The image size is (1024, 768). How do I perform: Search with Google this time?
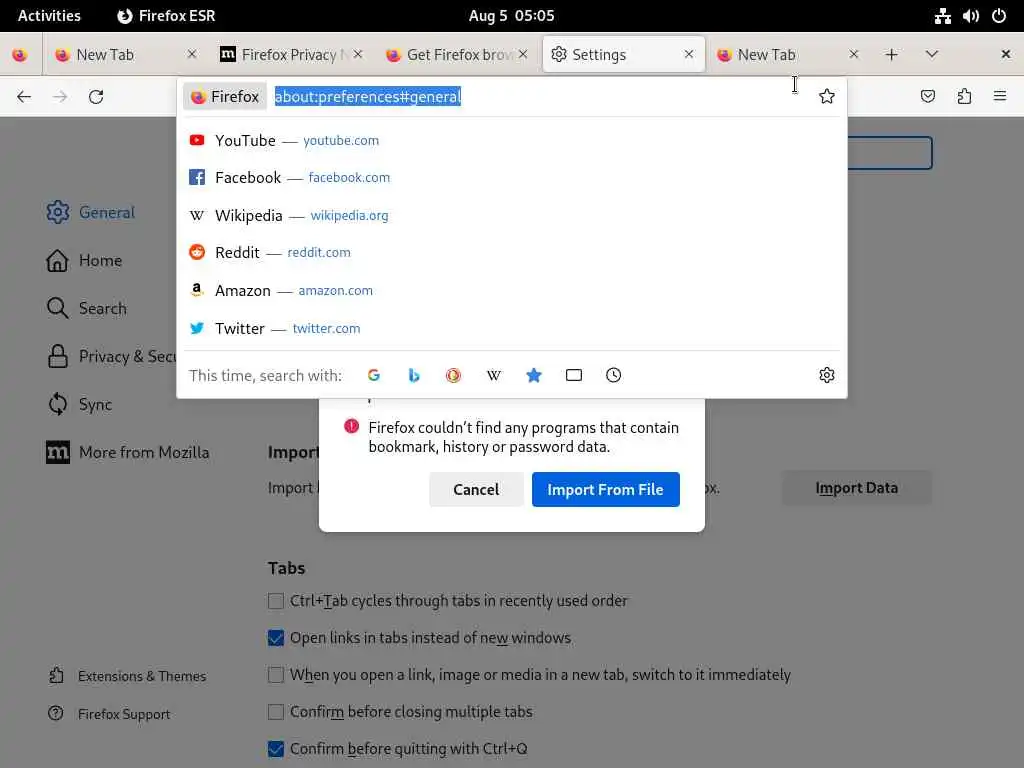coord(374,375)
